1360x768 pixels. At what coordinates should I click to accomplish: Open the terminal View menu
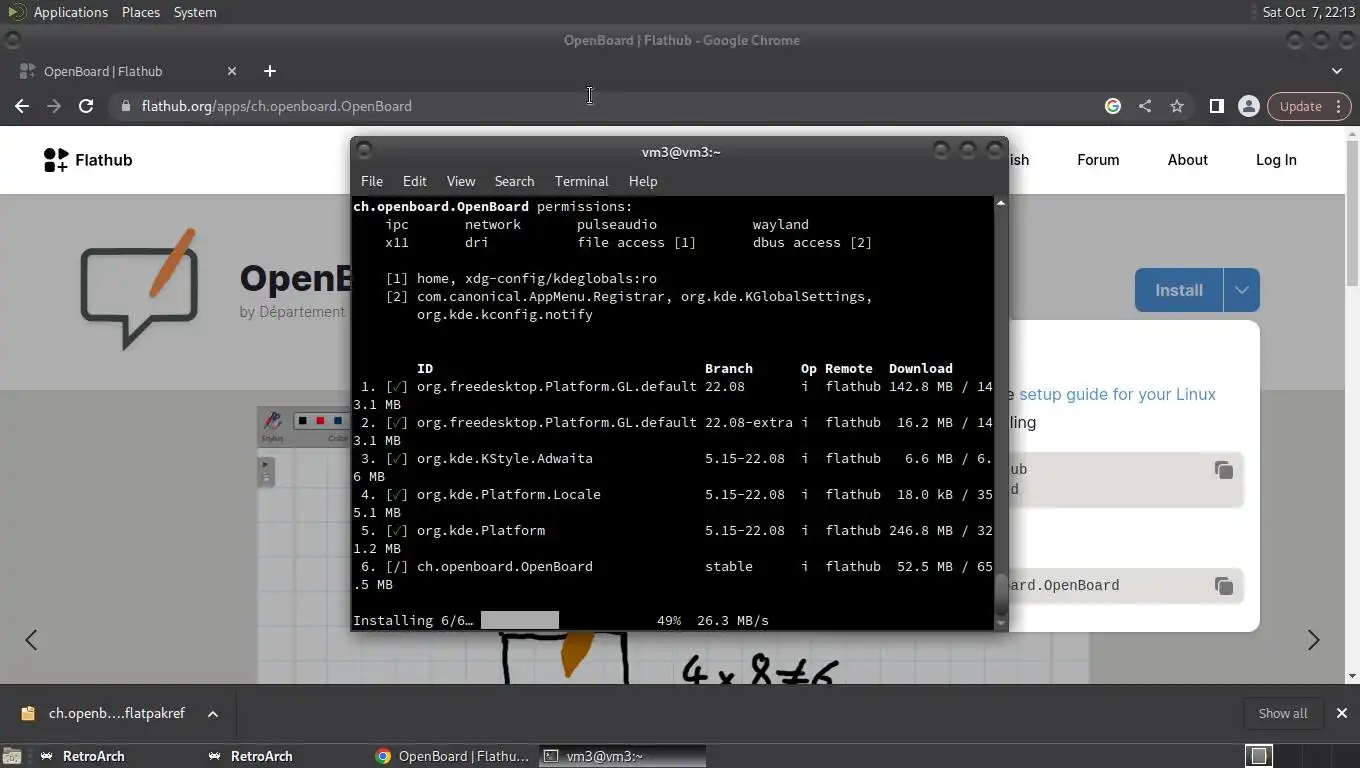pyautogui.click(x=461, y=181)
